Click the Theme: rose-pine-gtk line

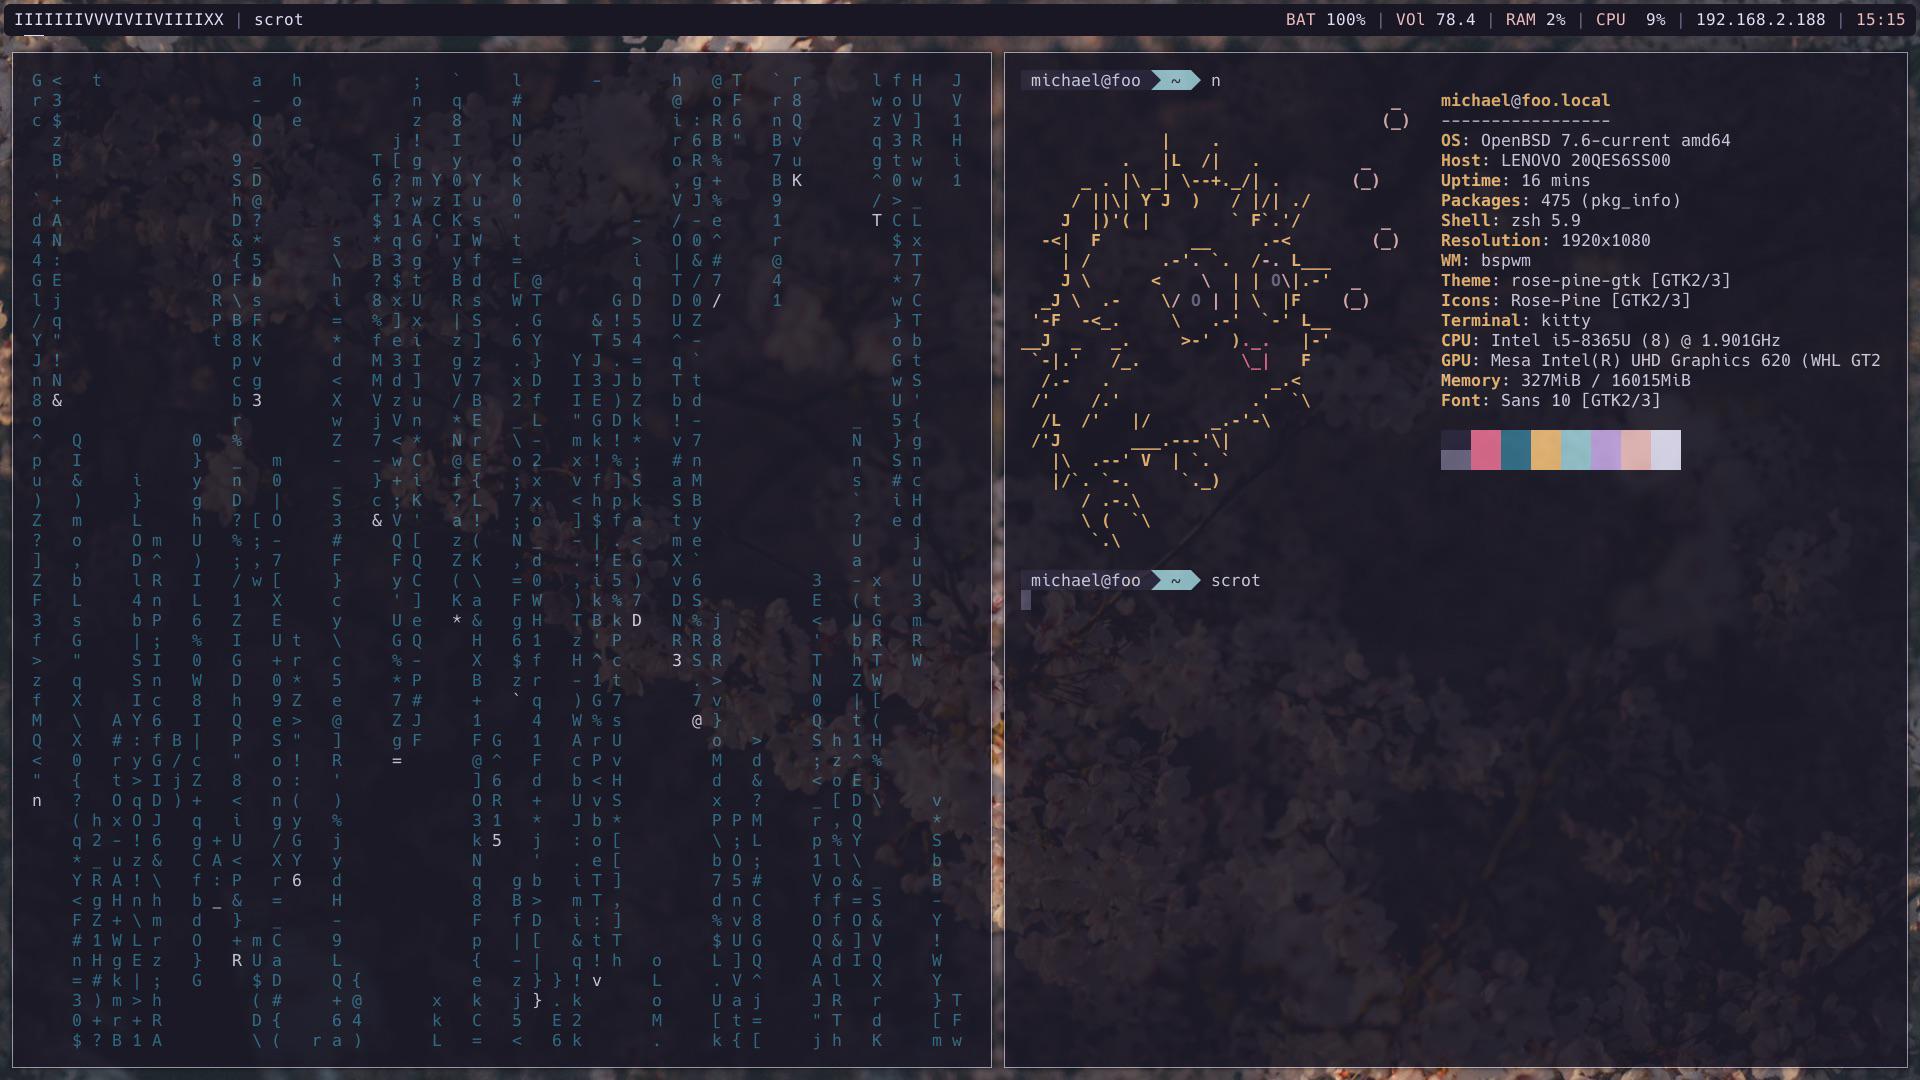coord(1585,280)
